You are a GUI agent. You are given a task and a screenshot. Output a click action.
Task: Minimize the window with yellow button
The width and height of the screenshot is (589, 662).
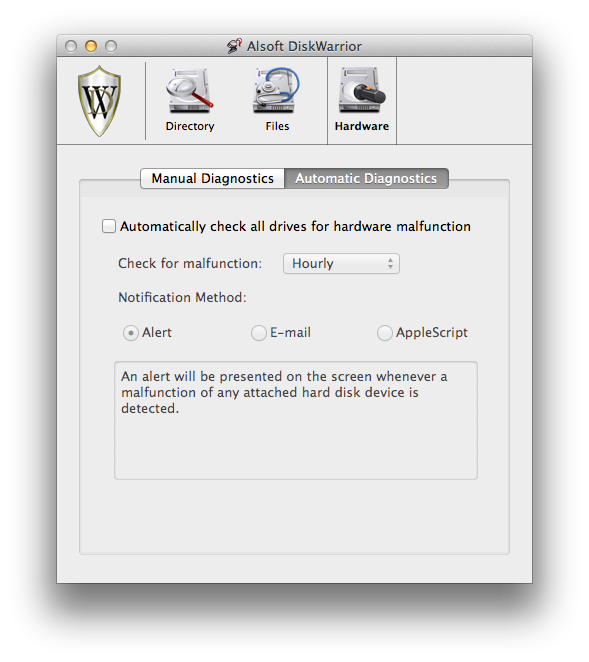coord(91,46)
